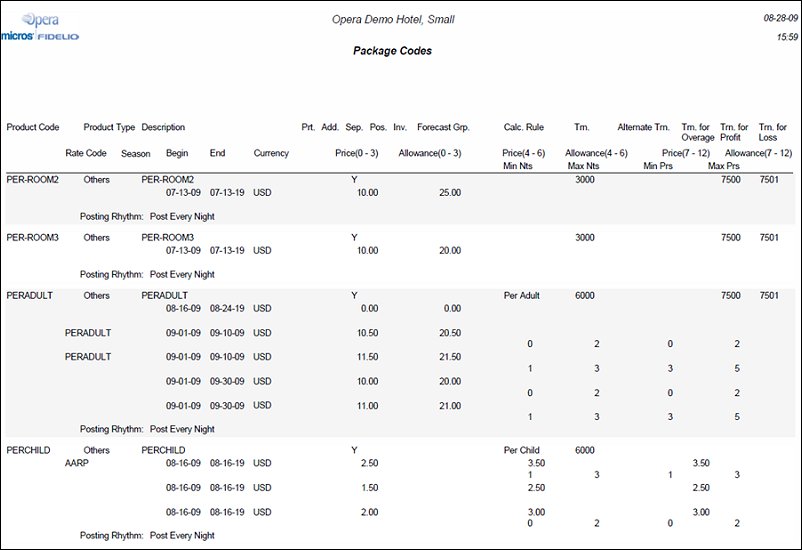Click the Per Adult calc rule value
This screenshot has height=550, width=802.
pos(523,296)
